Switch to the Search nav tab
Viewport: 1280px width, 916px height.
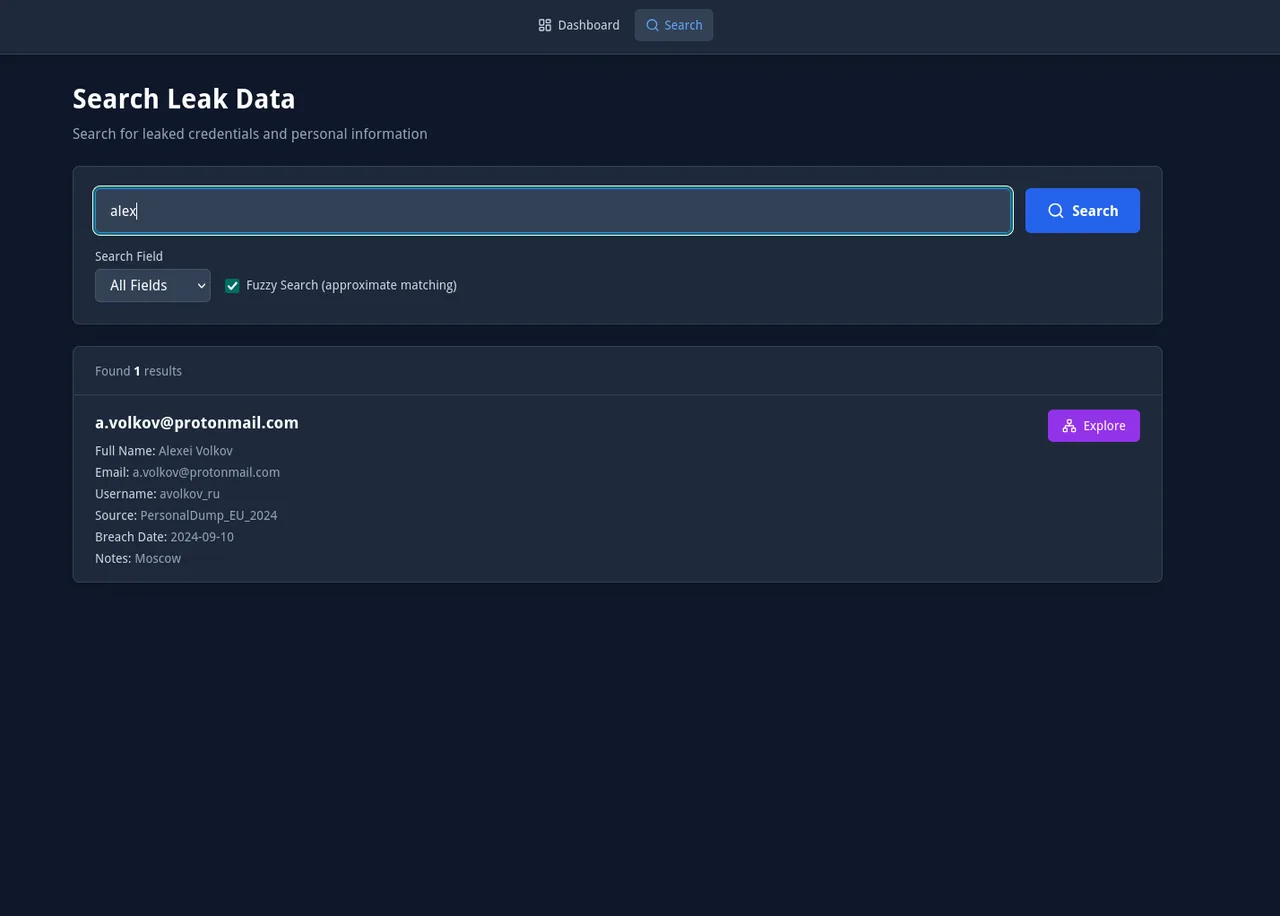[674, 25]
